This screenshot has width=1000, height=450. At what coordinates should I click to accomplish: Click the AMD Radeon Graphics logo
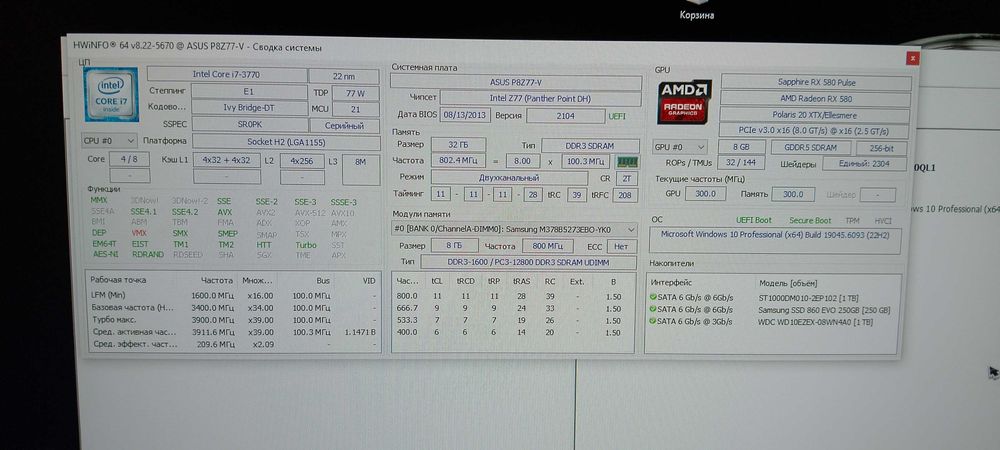(684, 102)
